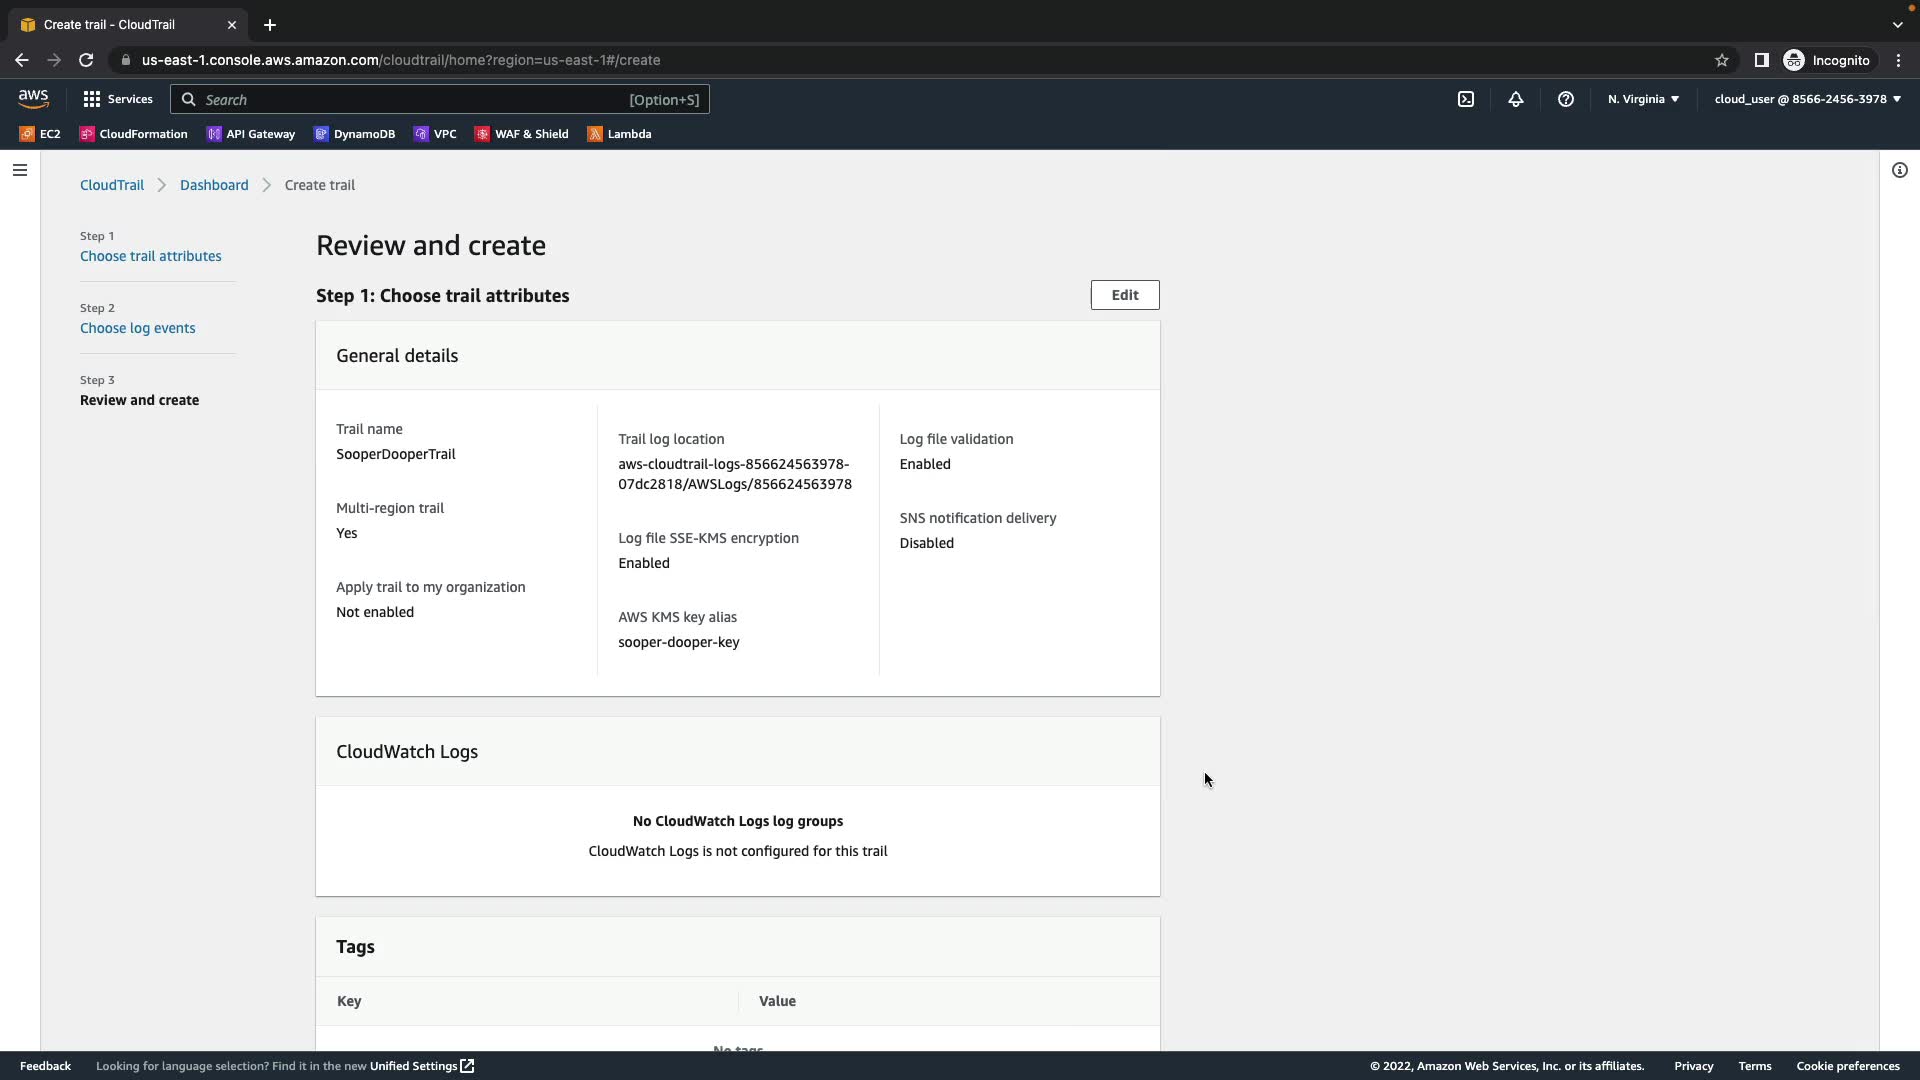This screenshot has width=1920, height=1080.
Task: Go to Step 1 Choose trail attributes
Action: tap(150, 256)
